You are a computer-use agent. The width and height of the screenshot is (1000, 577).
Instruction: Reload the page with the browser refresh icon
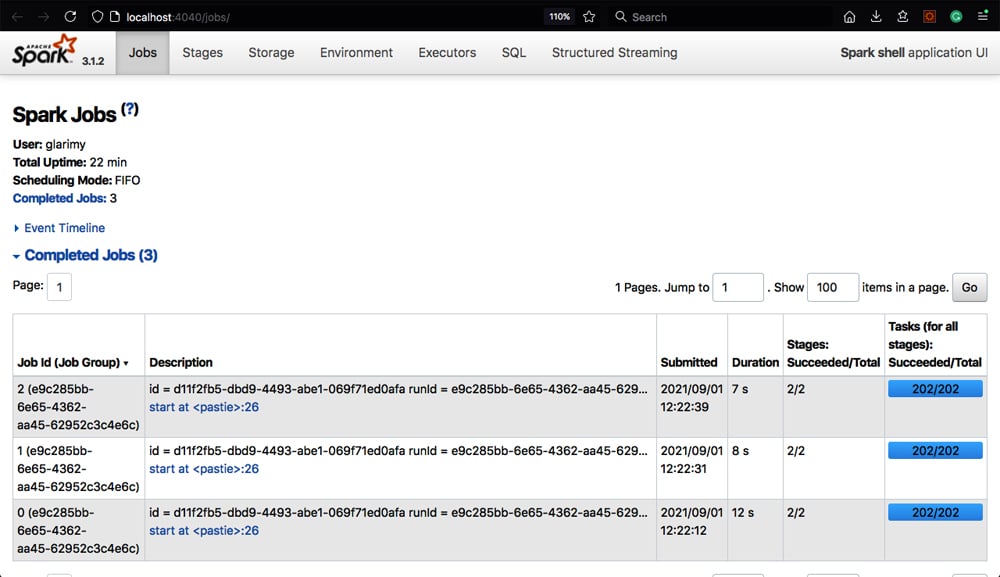tap(70, 17)
